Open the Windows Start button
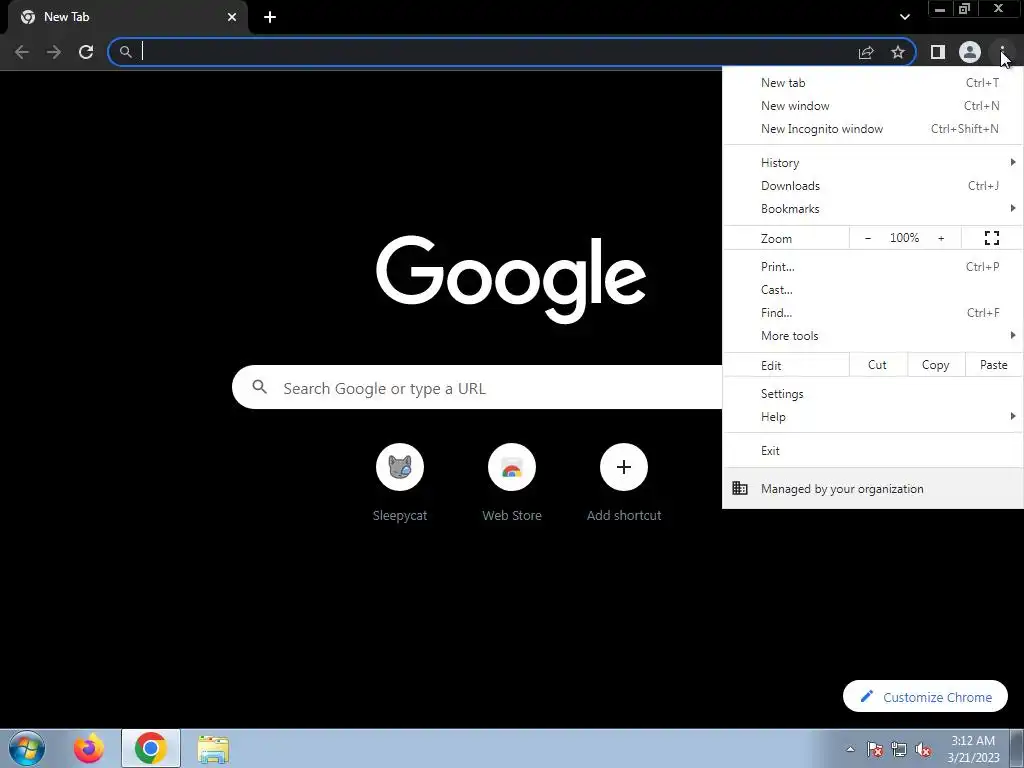1024x768 pixels. 27,748
